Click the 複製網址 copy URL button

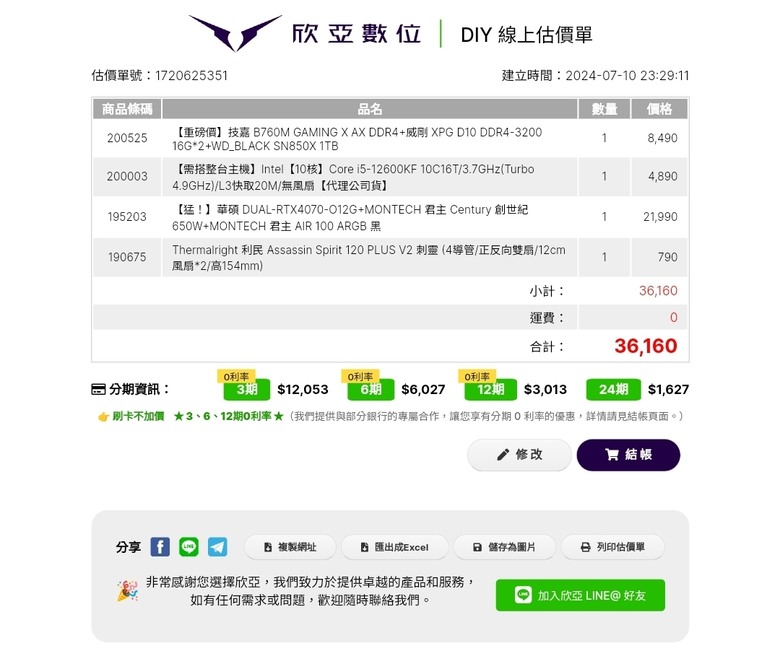pos(290,547)
